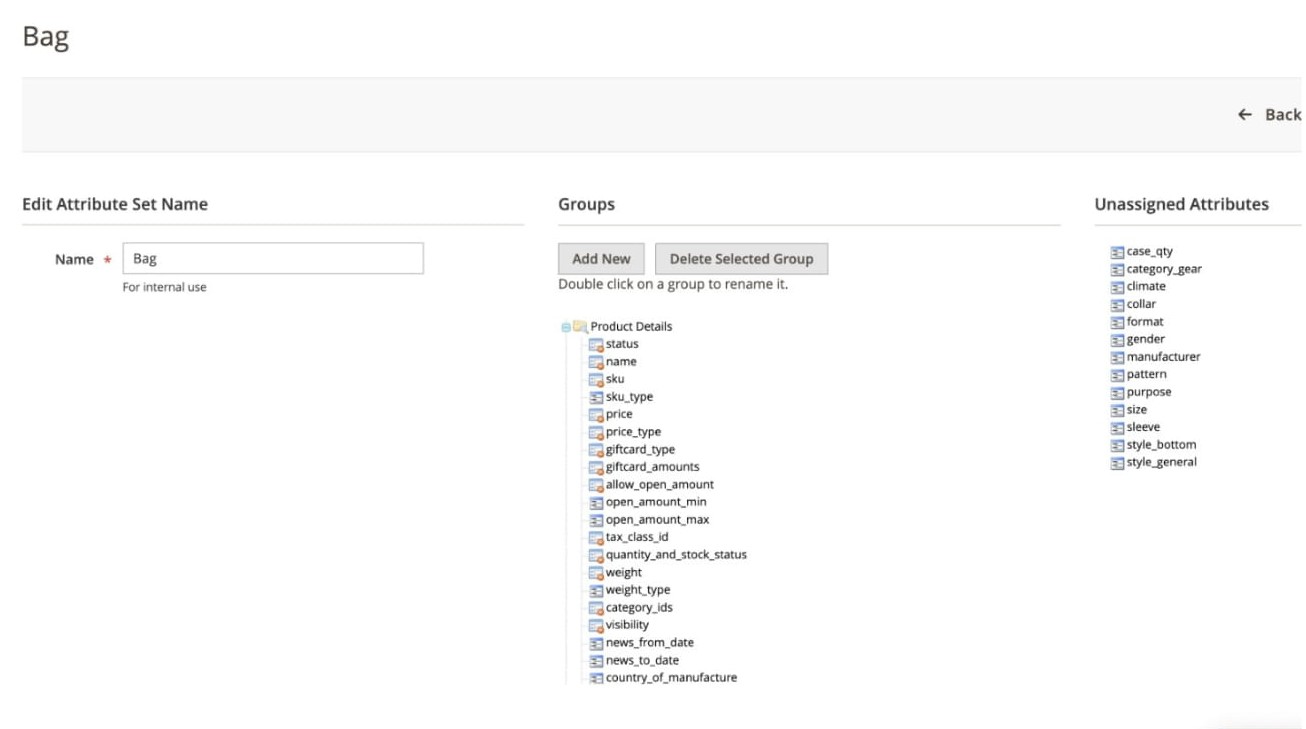This screenshot has height=729, width=1306.
Task: Select tax_class_id in the groups tree
Action: pyautogui.click(x=637, y=537)
